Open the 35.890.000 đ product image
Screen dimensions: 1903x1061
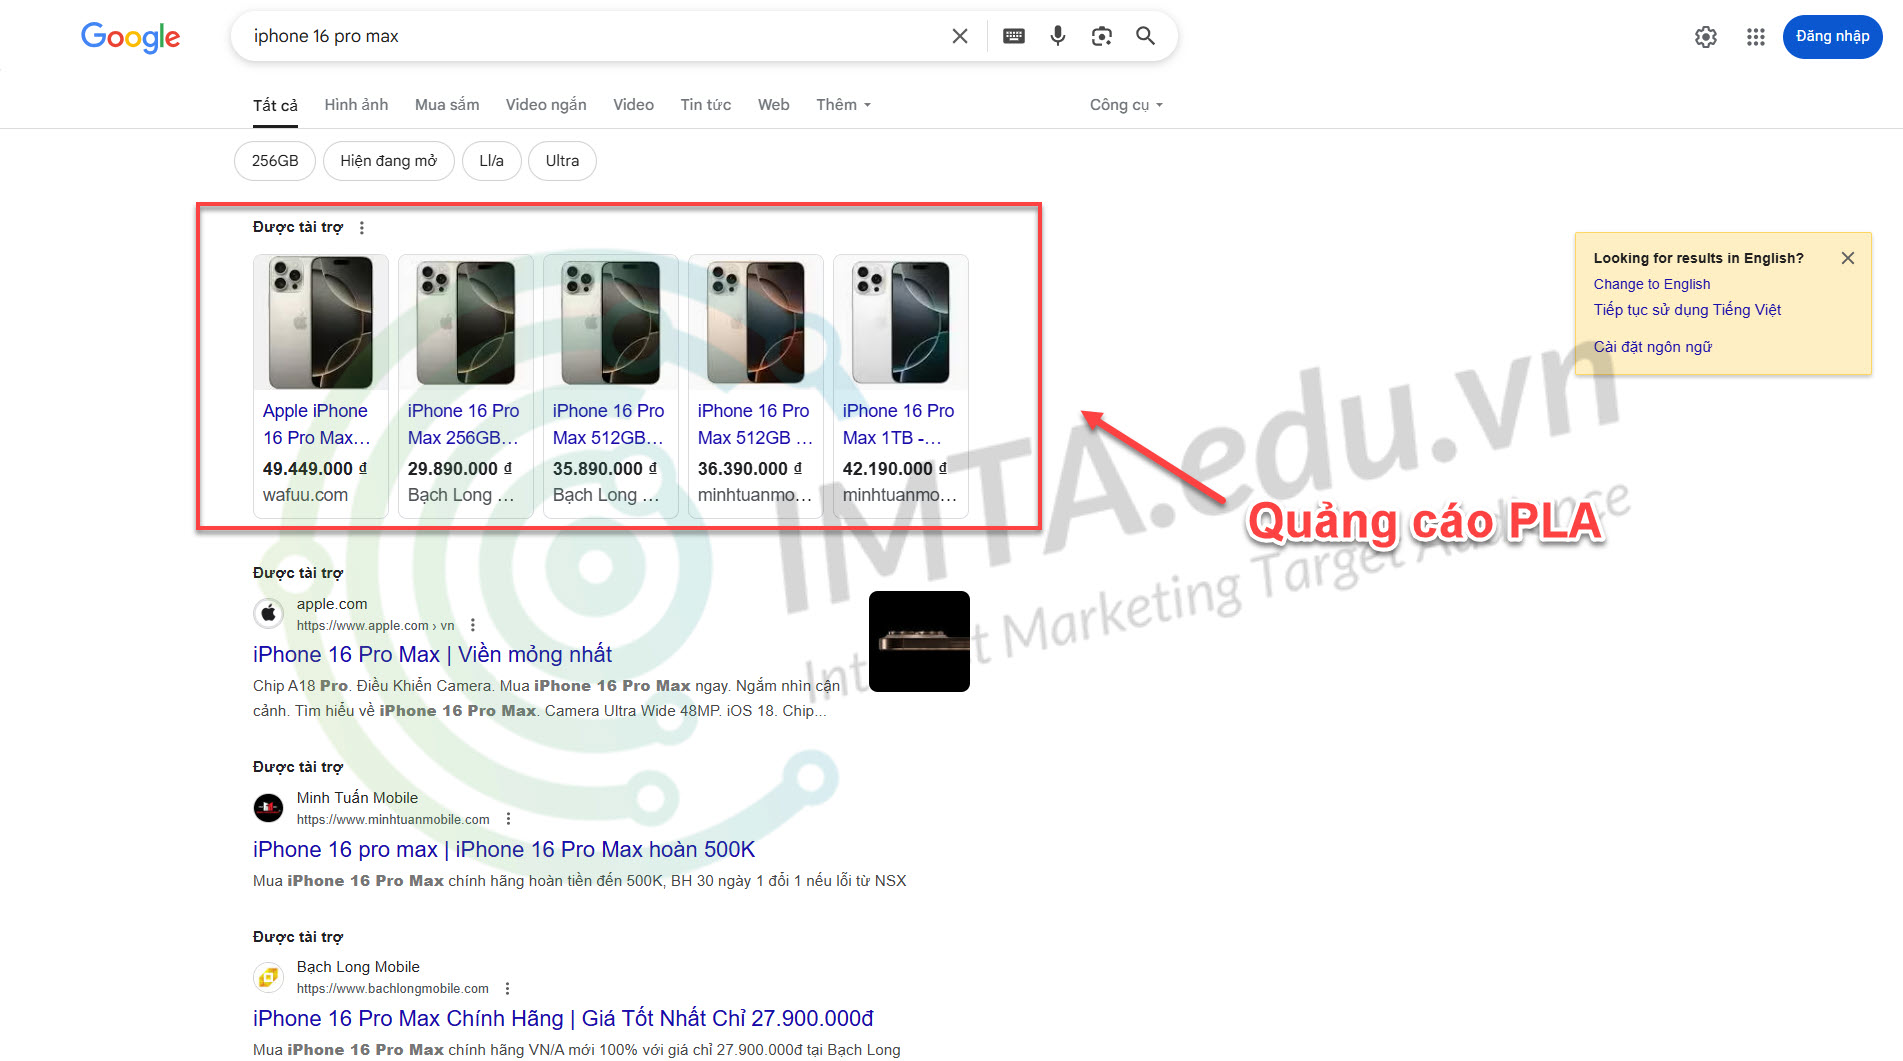[x=611, y=322]
